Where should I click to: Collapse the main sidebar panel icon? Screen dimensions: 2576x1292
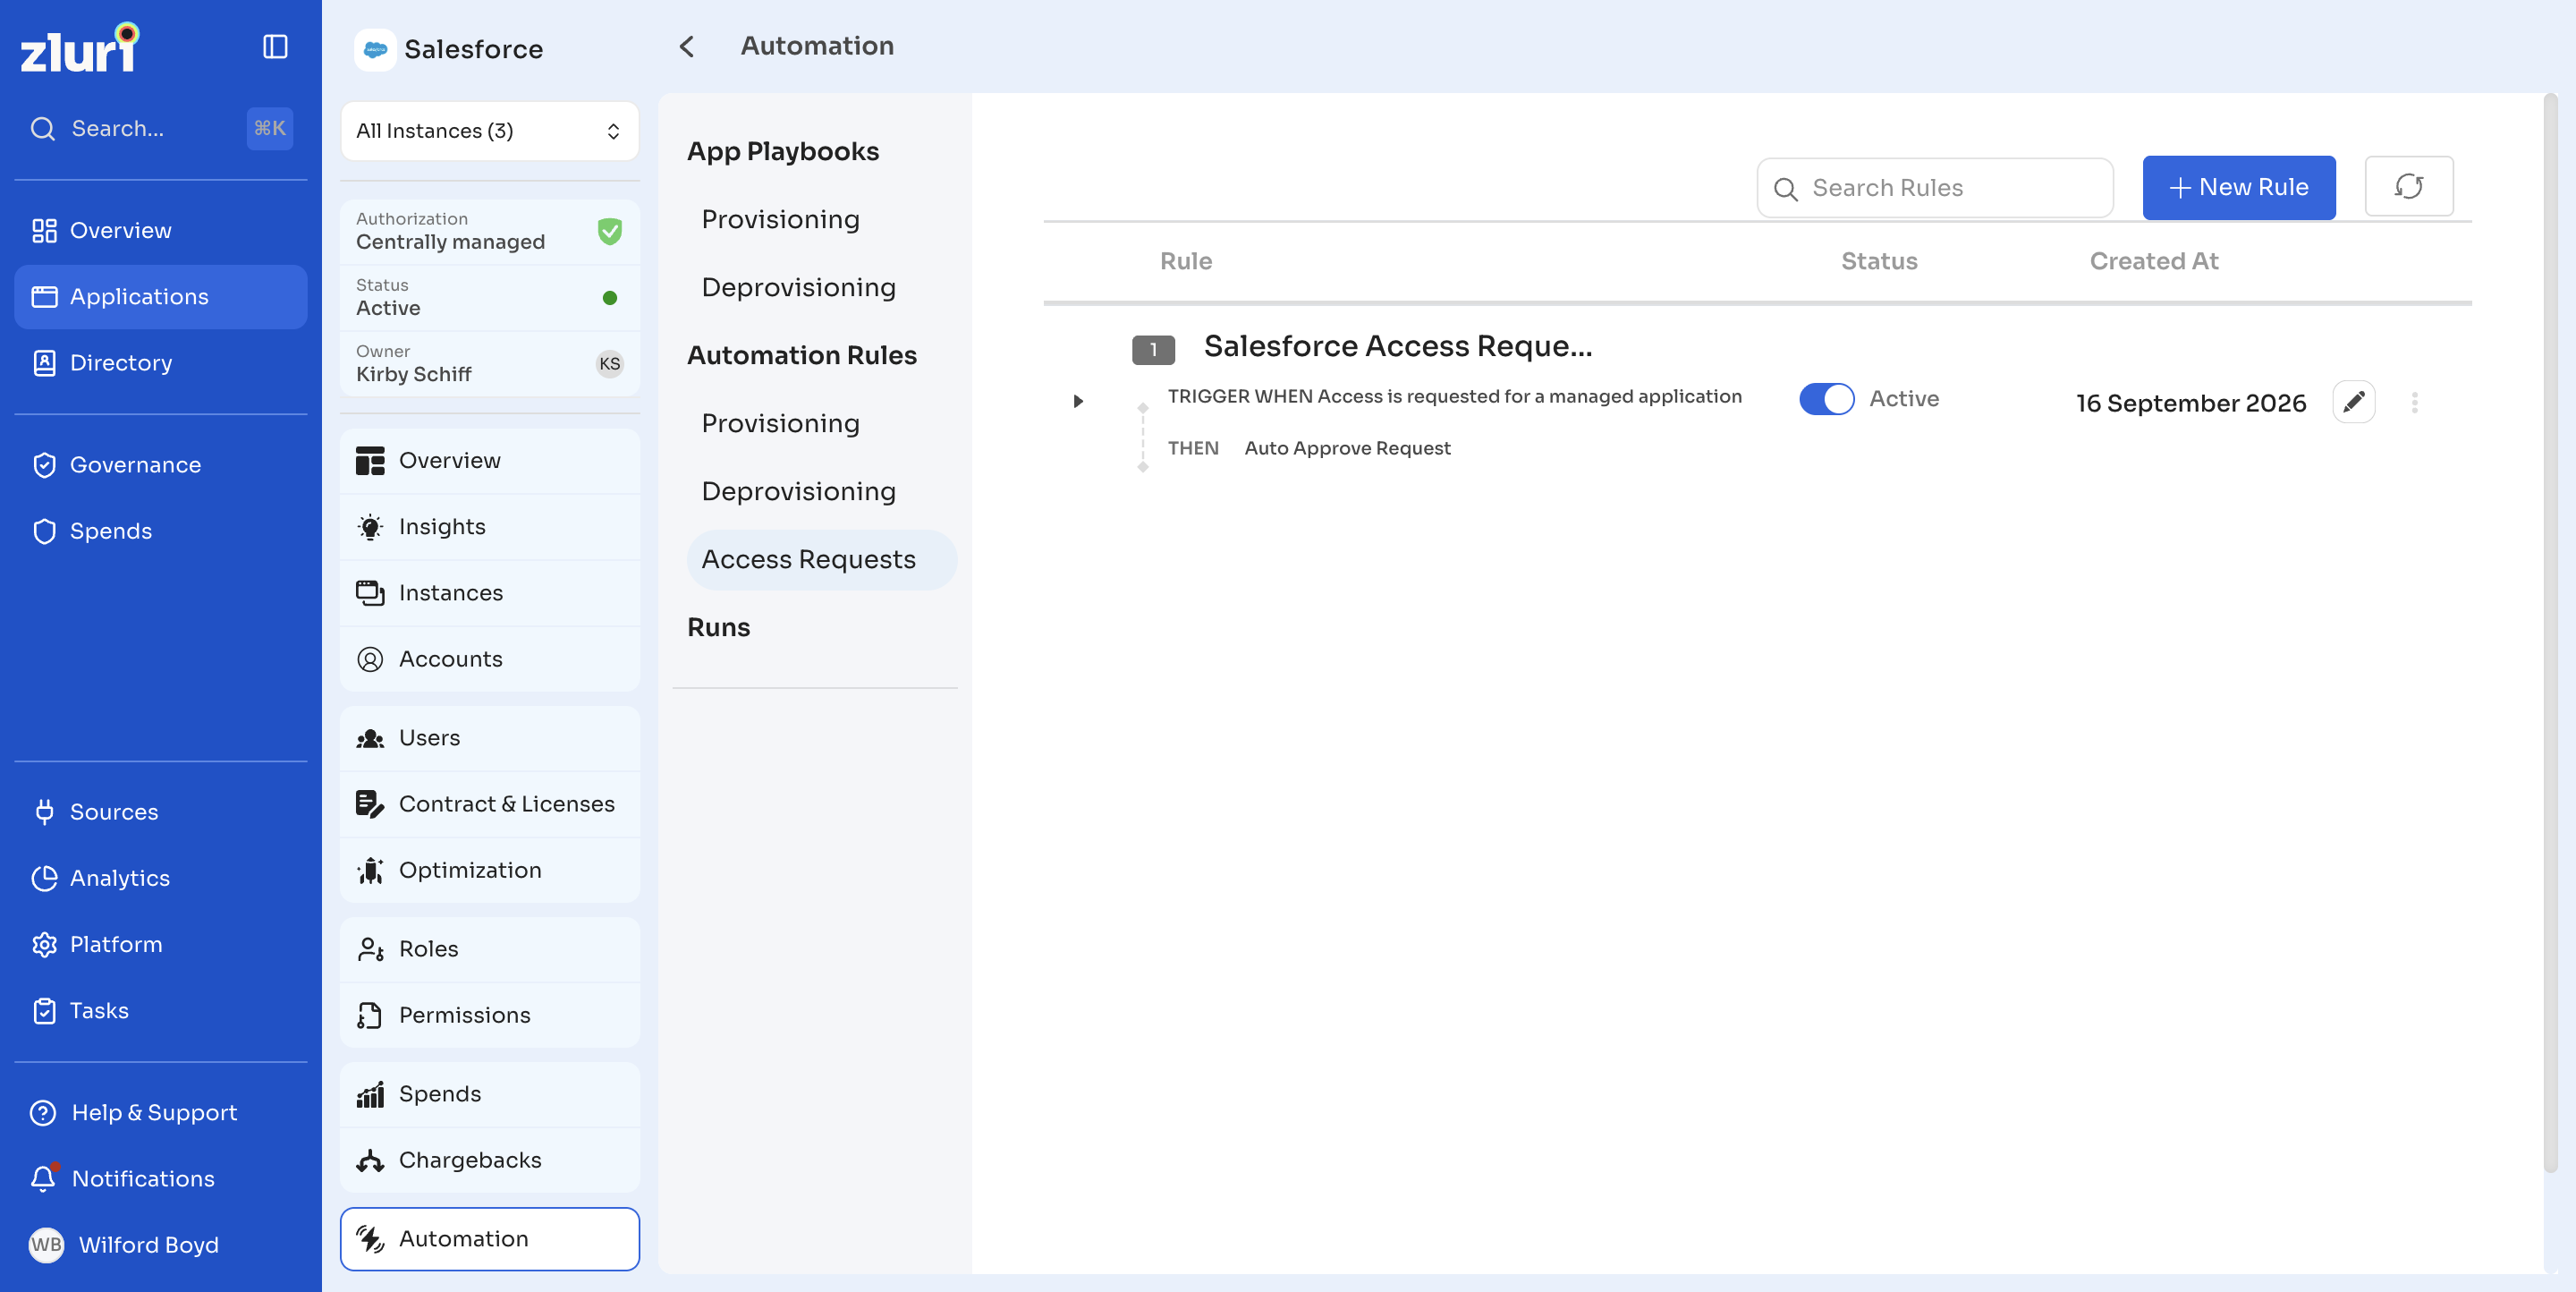tap(275, 47)
